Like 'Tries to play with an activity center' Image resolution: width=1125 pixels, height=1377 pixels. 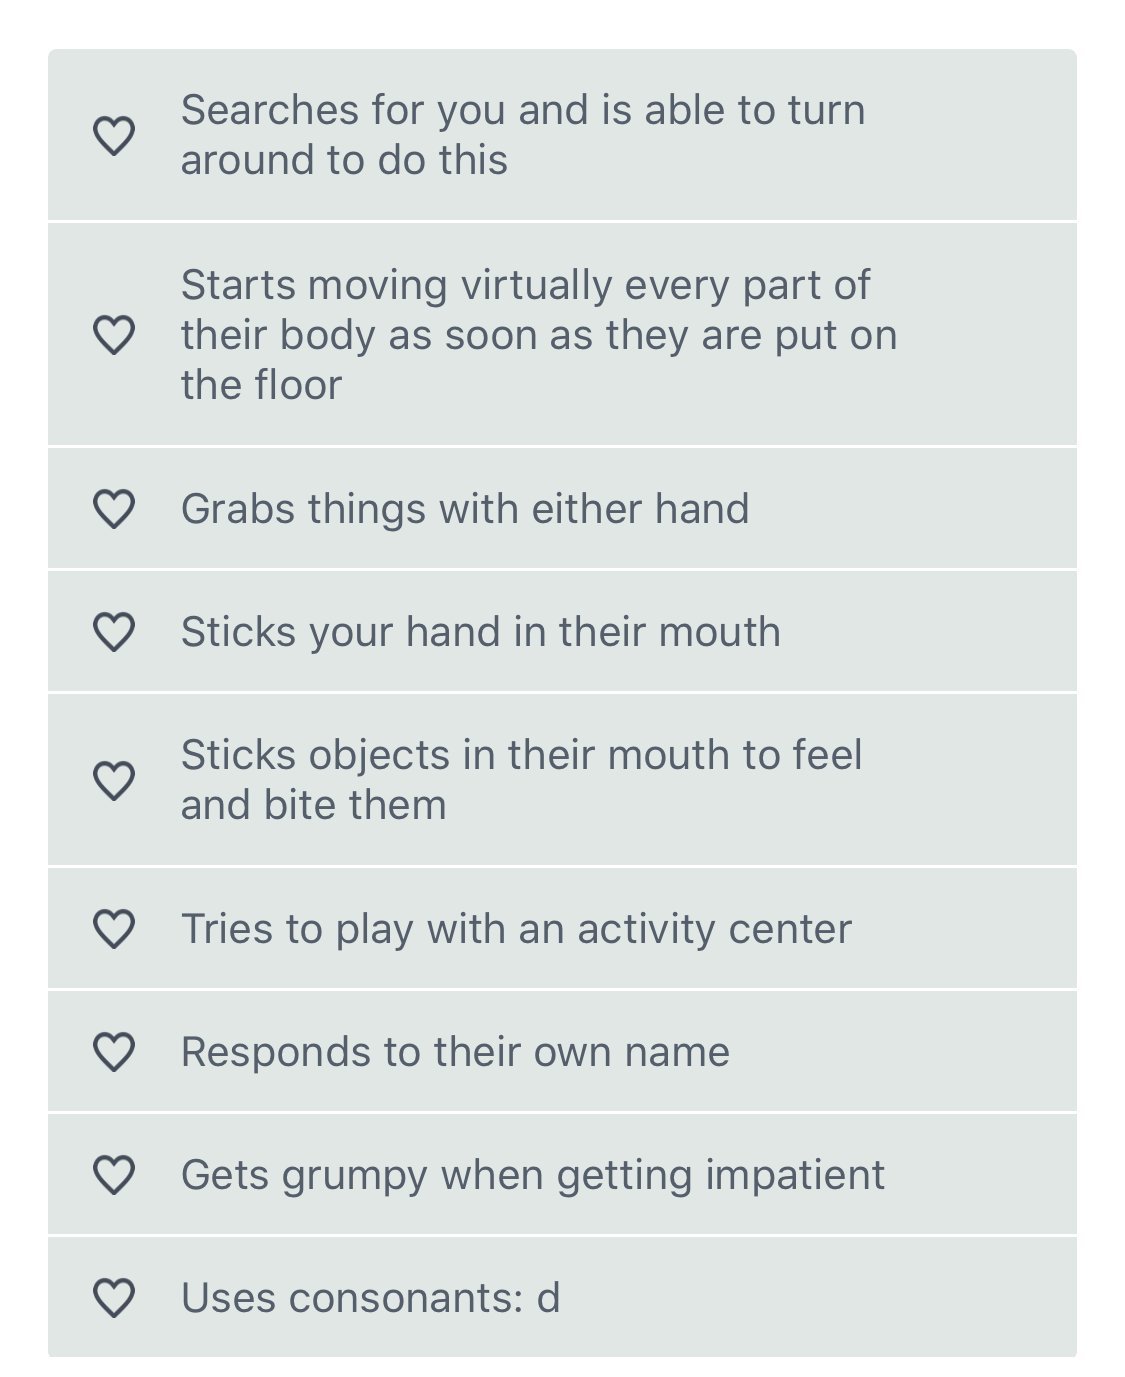[113, 929]
